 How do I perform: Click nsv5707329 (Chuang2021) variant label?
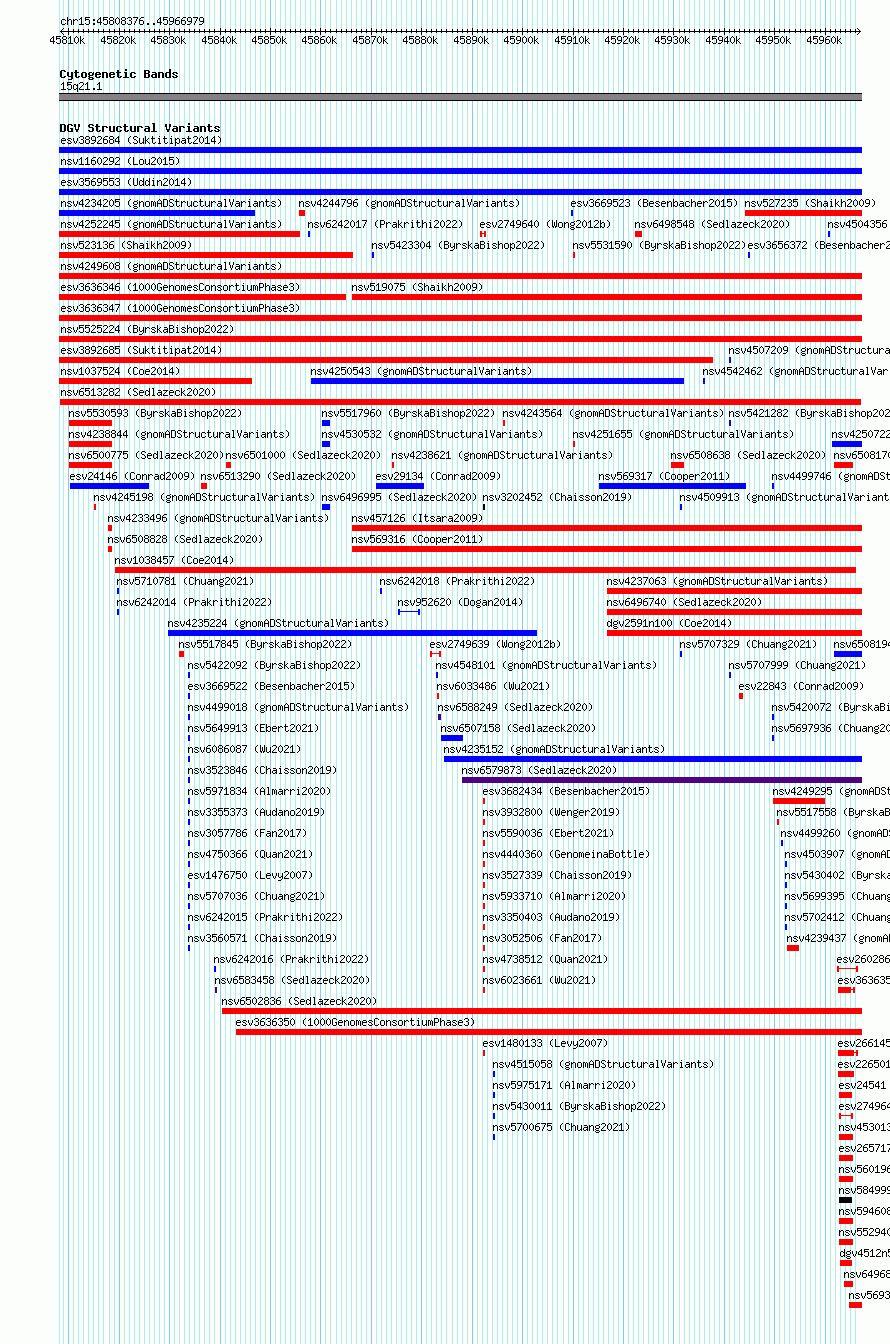(749, 644)
